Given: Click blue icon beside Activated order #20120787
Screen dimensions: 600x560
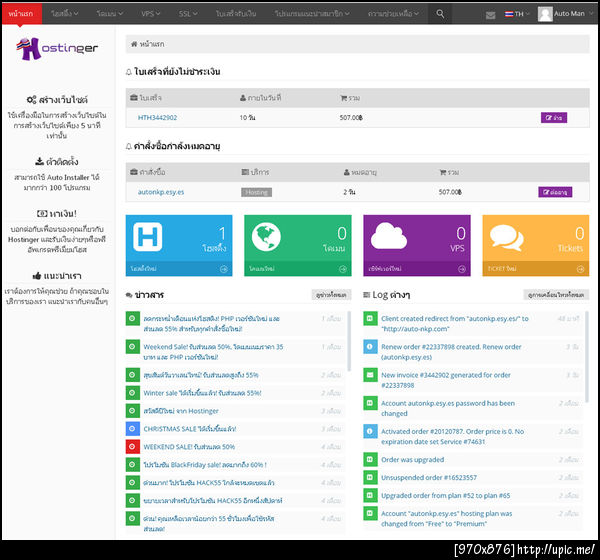Looking at the screenshot, I should pos(370,431).
